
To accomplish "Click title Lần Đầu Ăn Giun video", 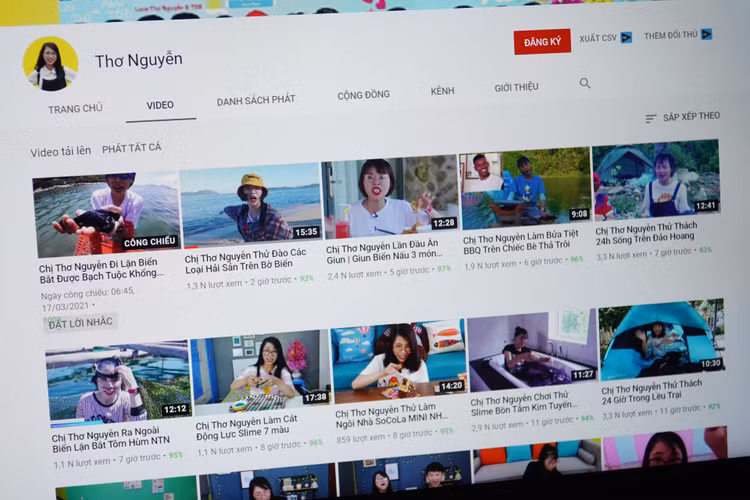I will 384,251.
